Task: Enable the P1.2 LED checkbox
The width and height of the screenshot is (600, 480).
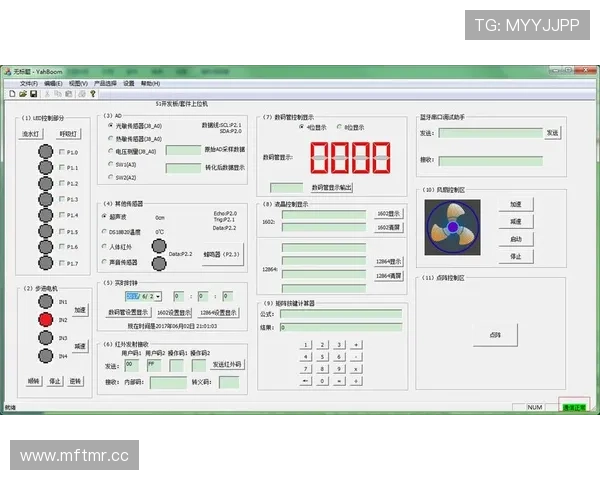Action: point(61,184)
